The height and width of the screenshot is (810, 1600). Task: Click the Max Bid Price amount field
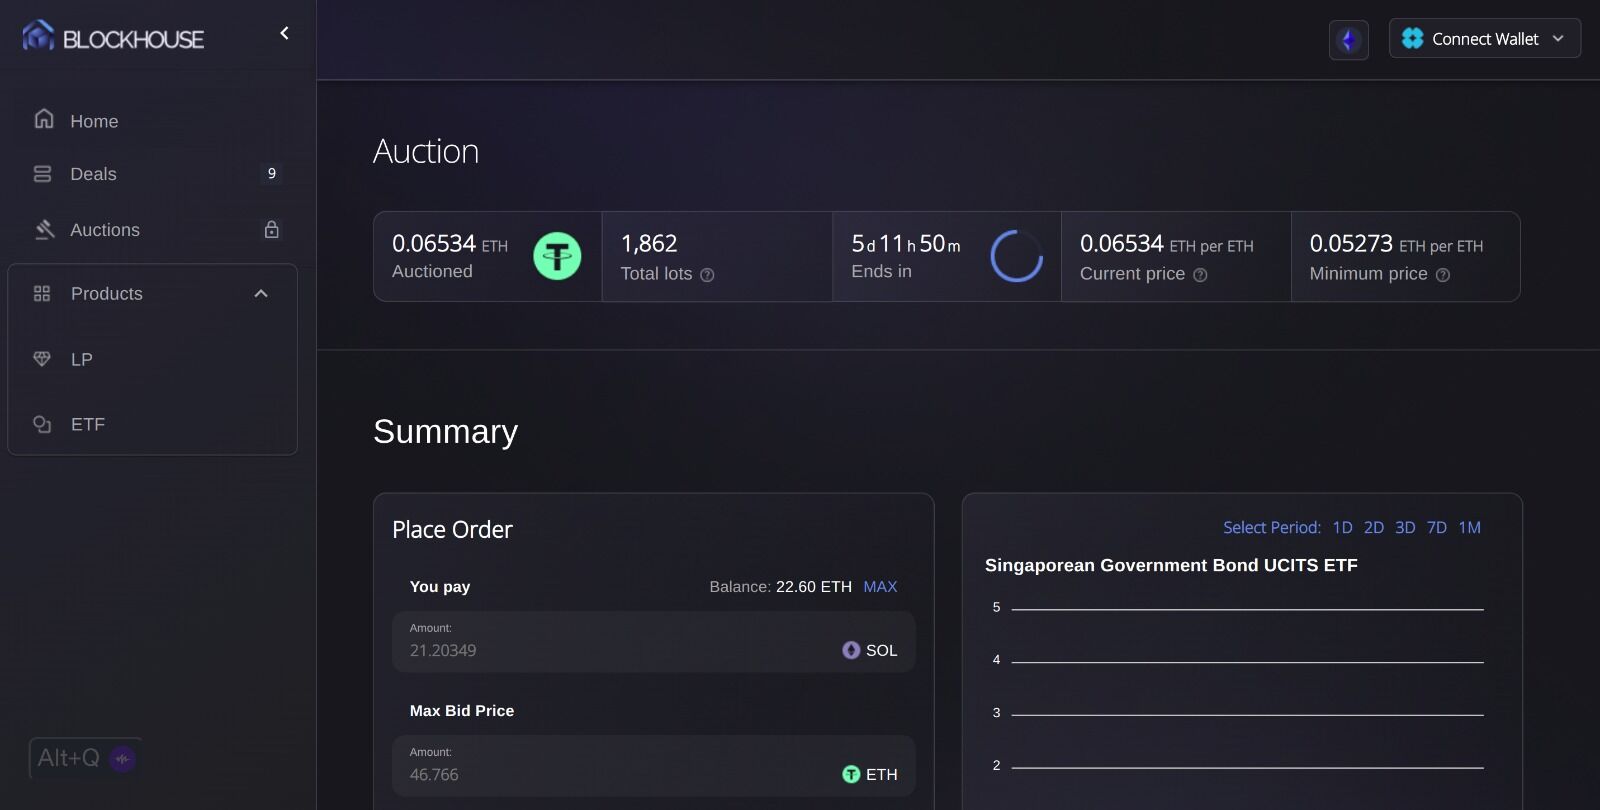pos(654,766)
